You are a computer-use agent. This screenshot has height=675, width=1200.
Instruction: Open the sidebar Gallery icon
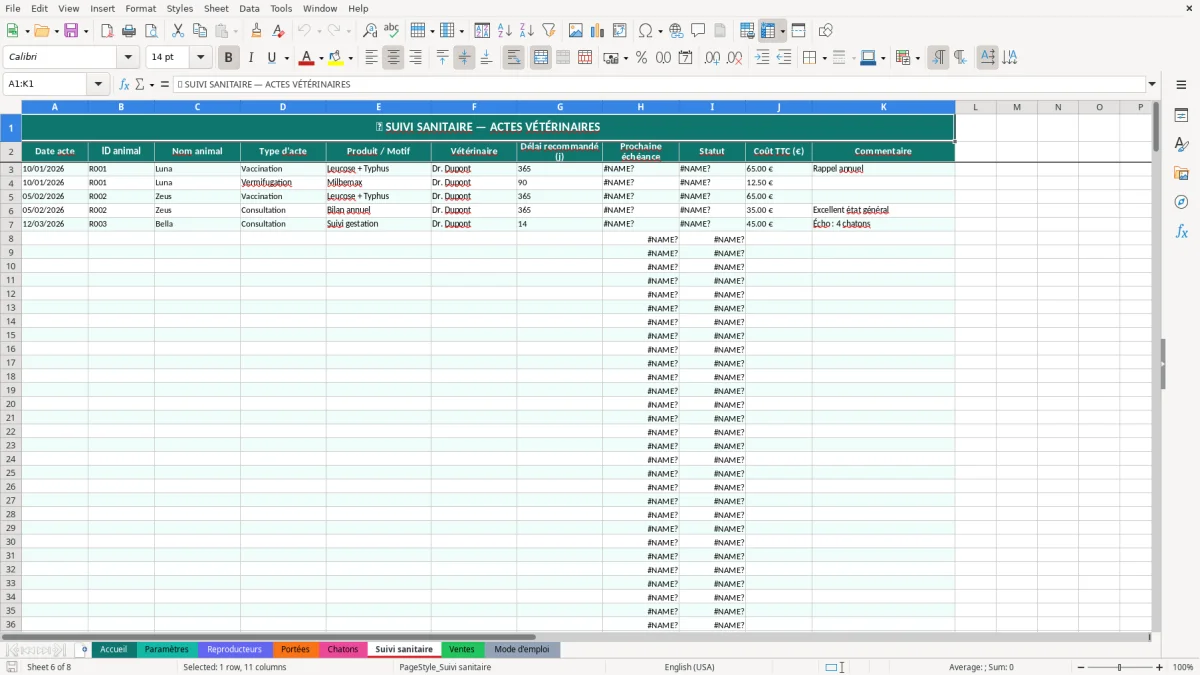coord(1181,174)
